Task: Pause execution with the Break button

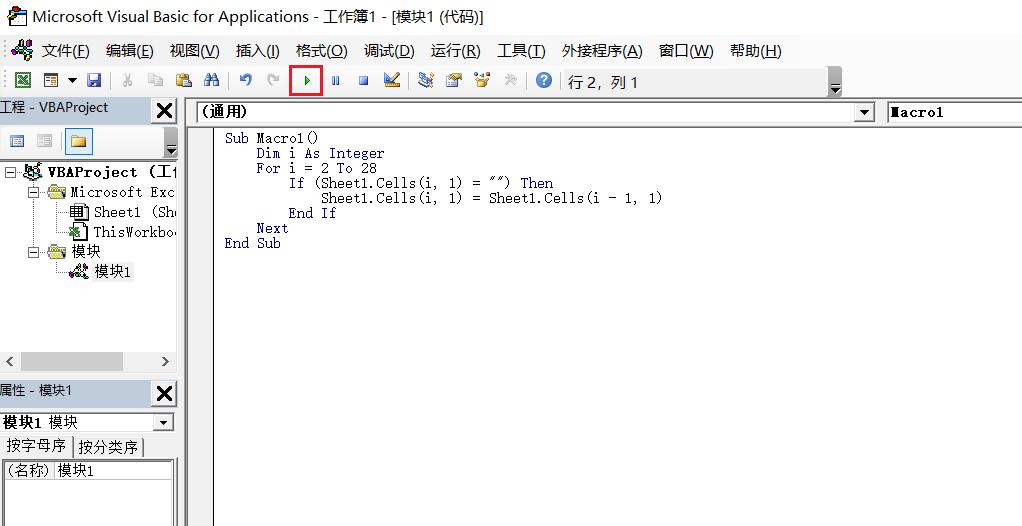Action: pyautogui.click(x=335, y=81)
